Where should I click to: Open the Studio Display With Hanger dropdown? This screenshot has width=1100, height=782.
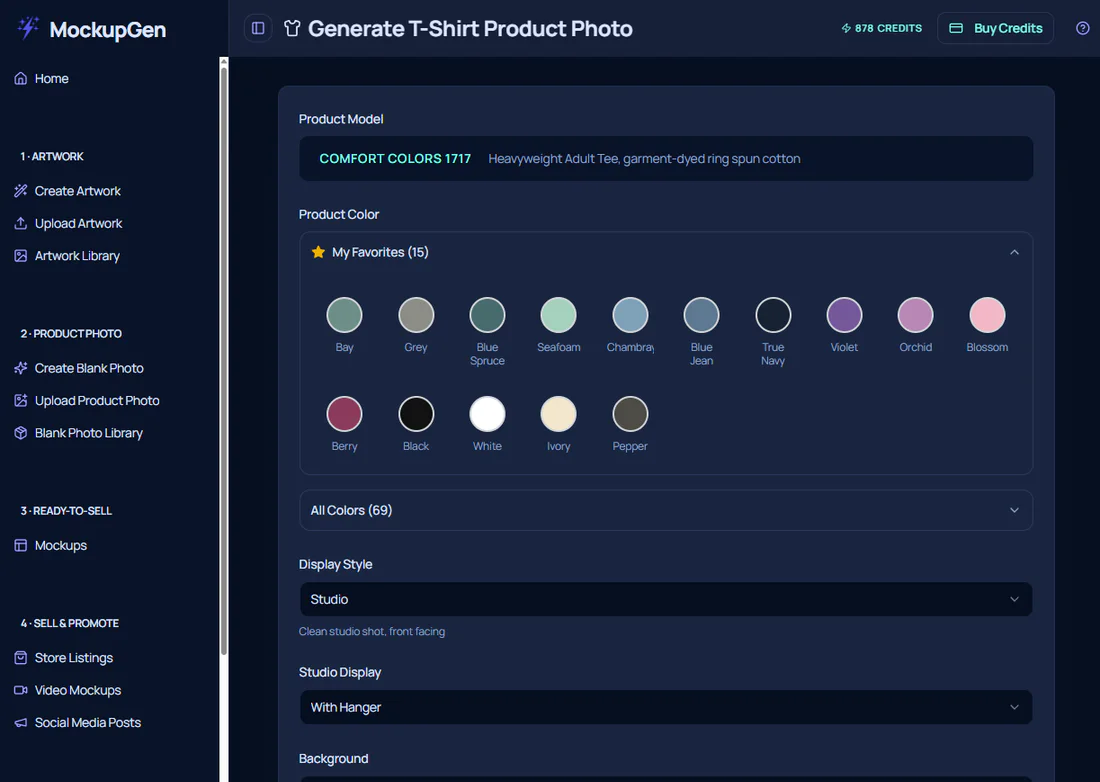pos(666,707)
